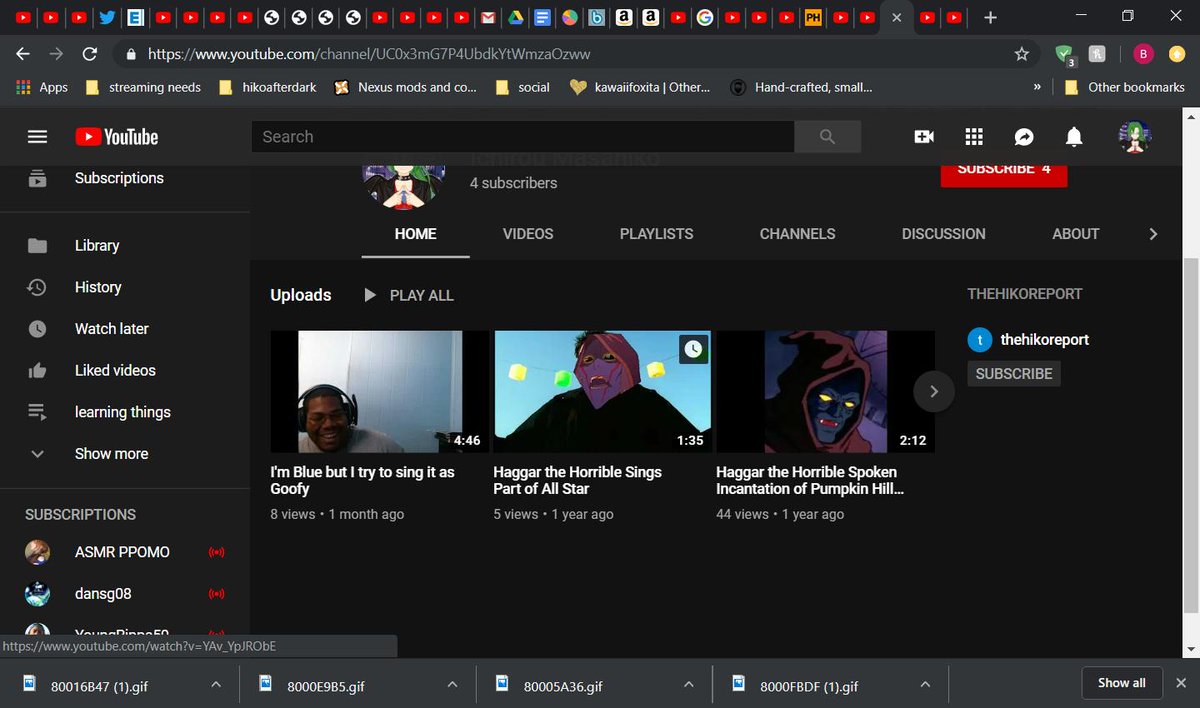Click the browser address bar URL
The width and height of the screenshot is (1200, 708).
[369, 54]
